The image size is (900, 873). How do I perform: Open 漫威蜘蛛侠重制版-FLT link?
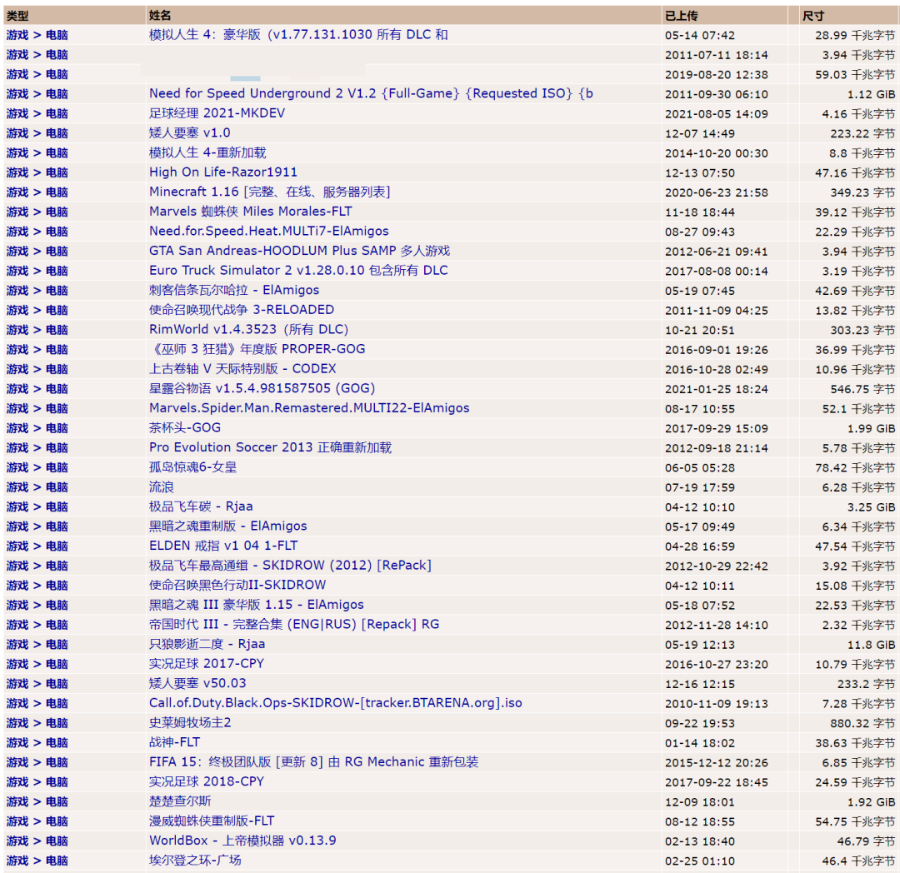click(211, 821)
